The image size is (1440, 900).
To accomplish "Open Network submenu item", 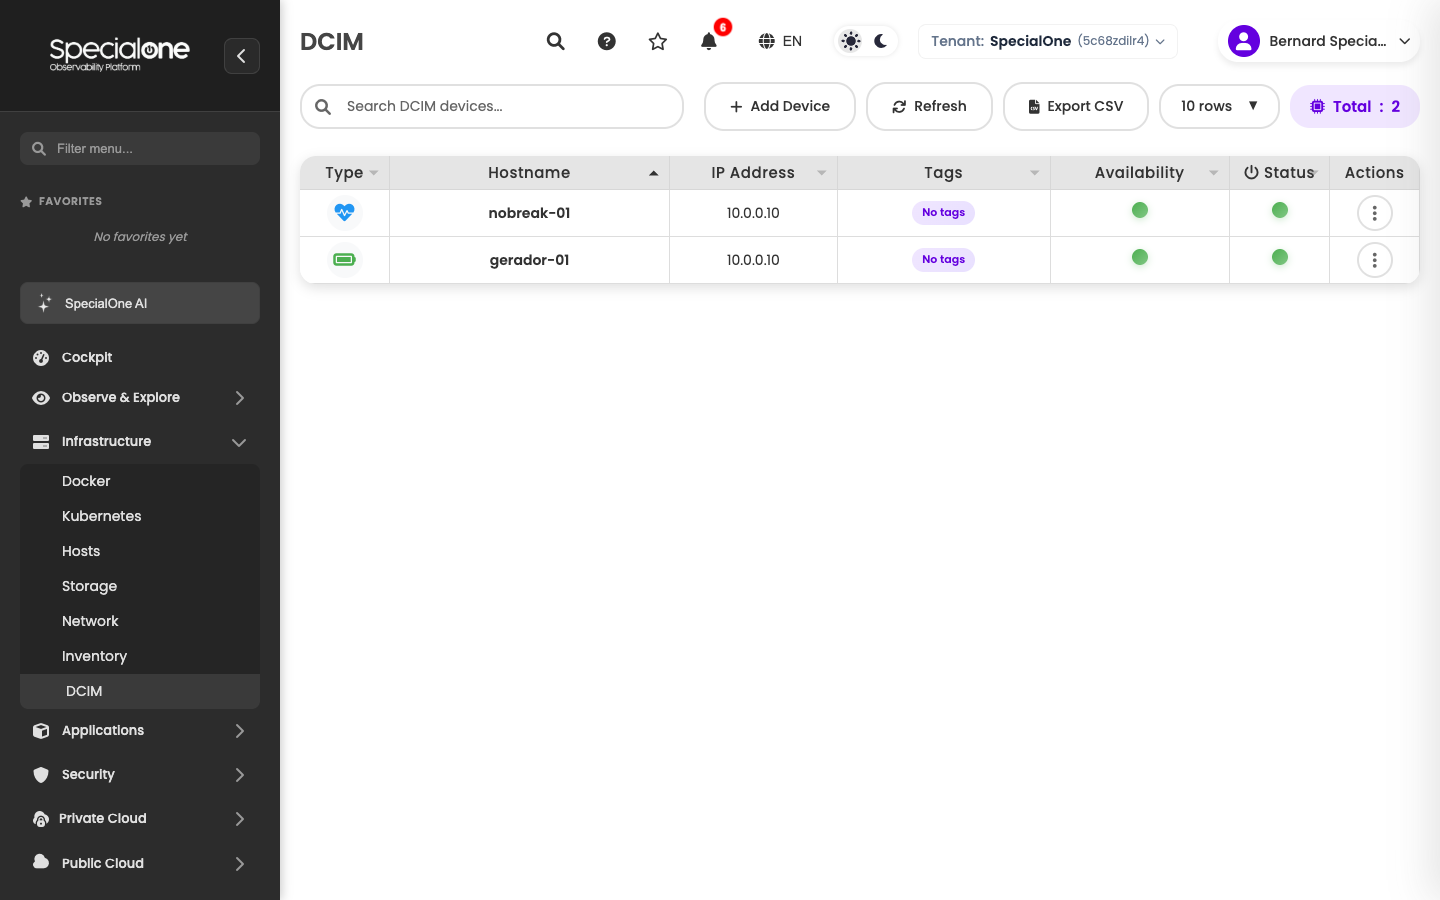I will 140,621.
